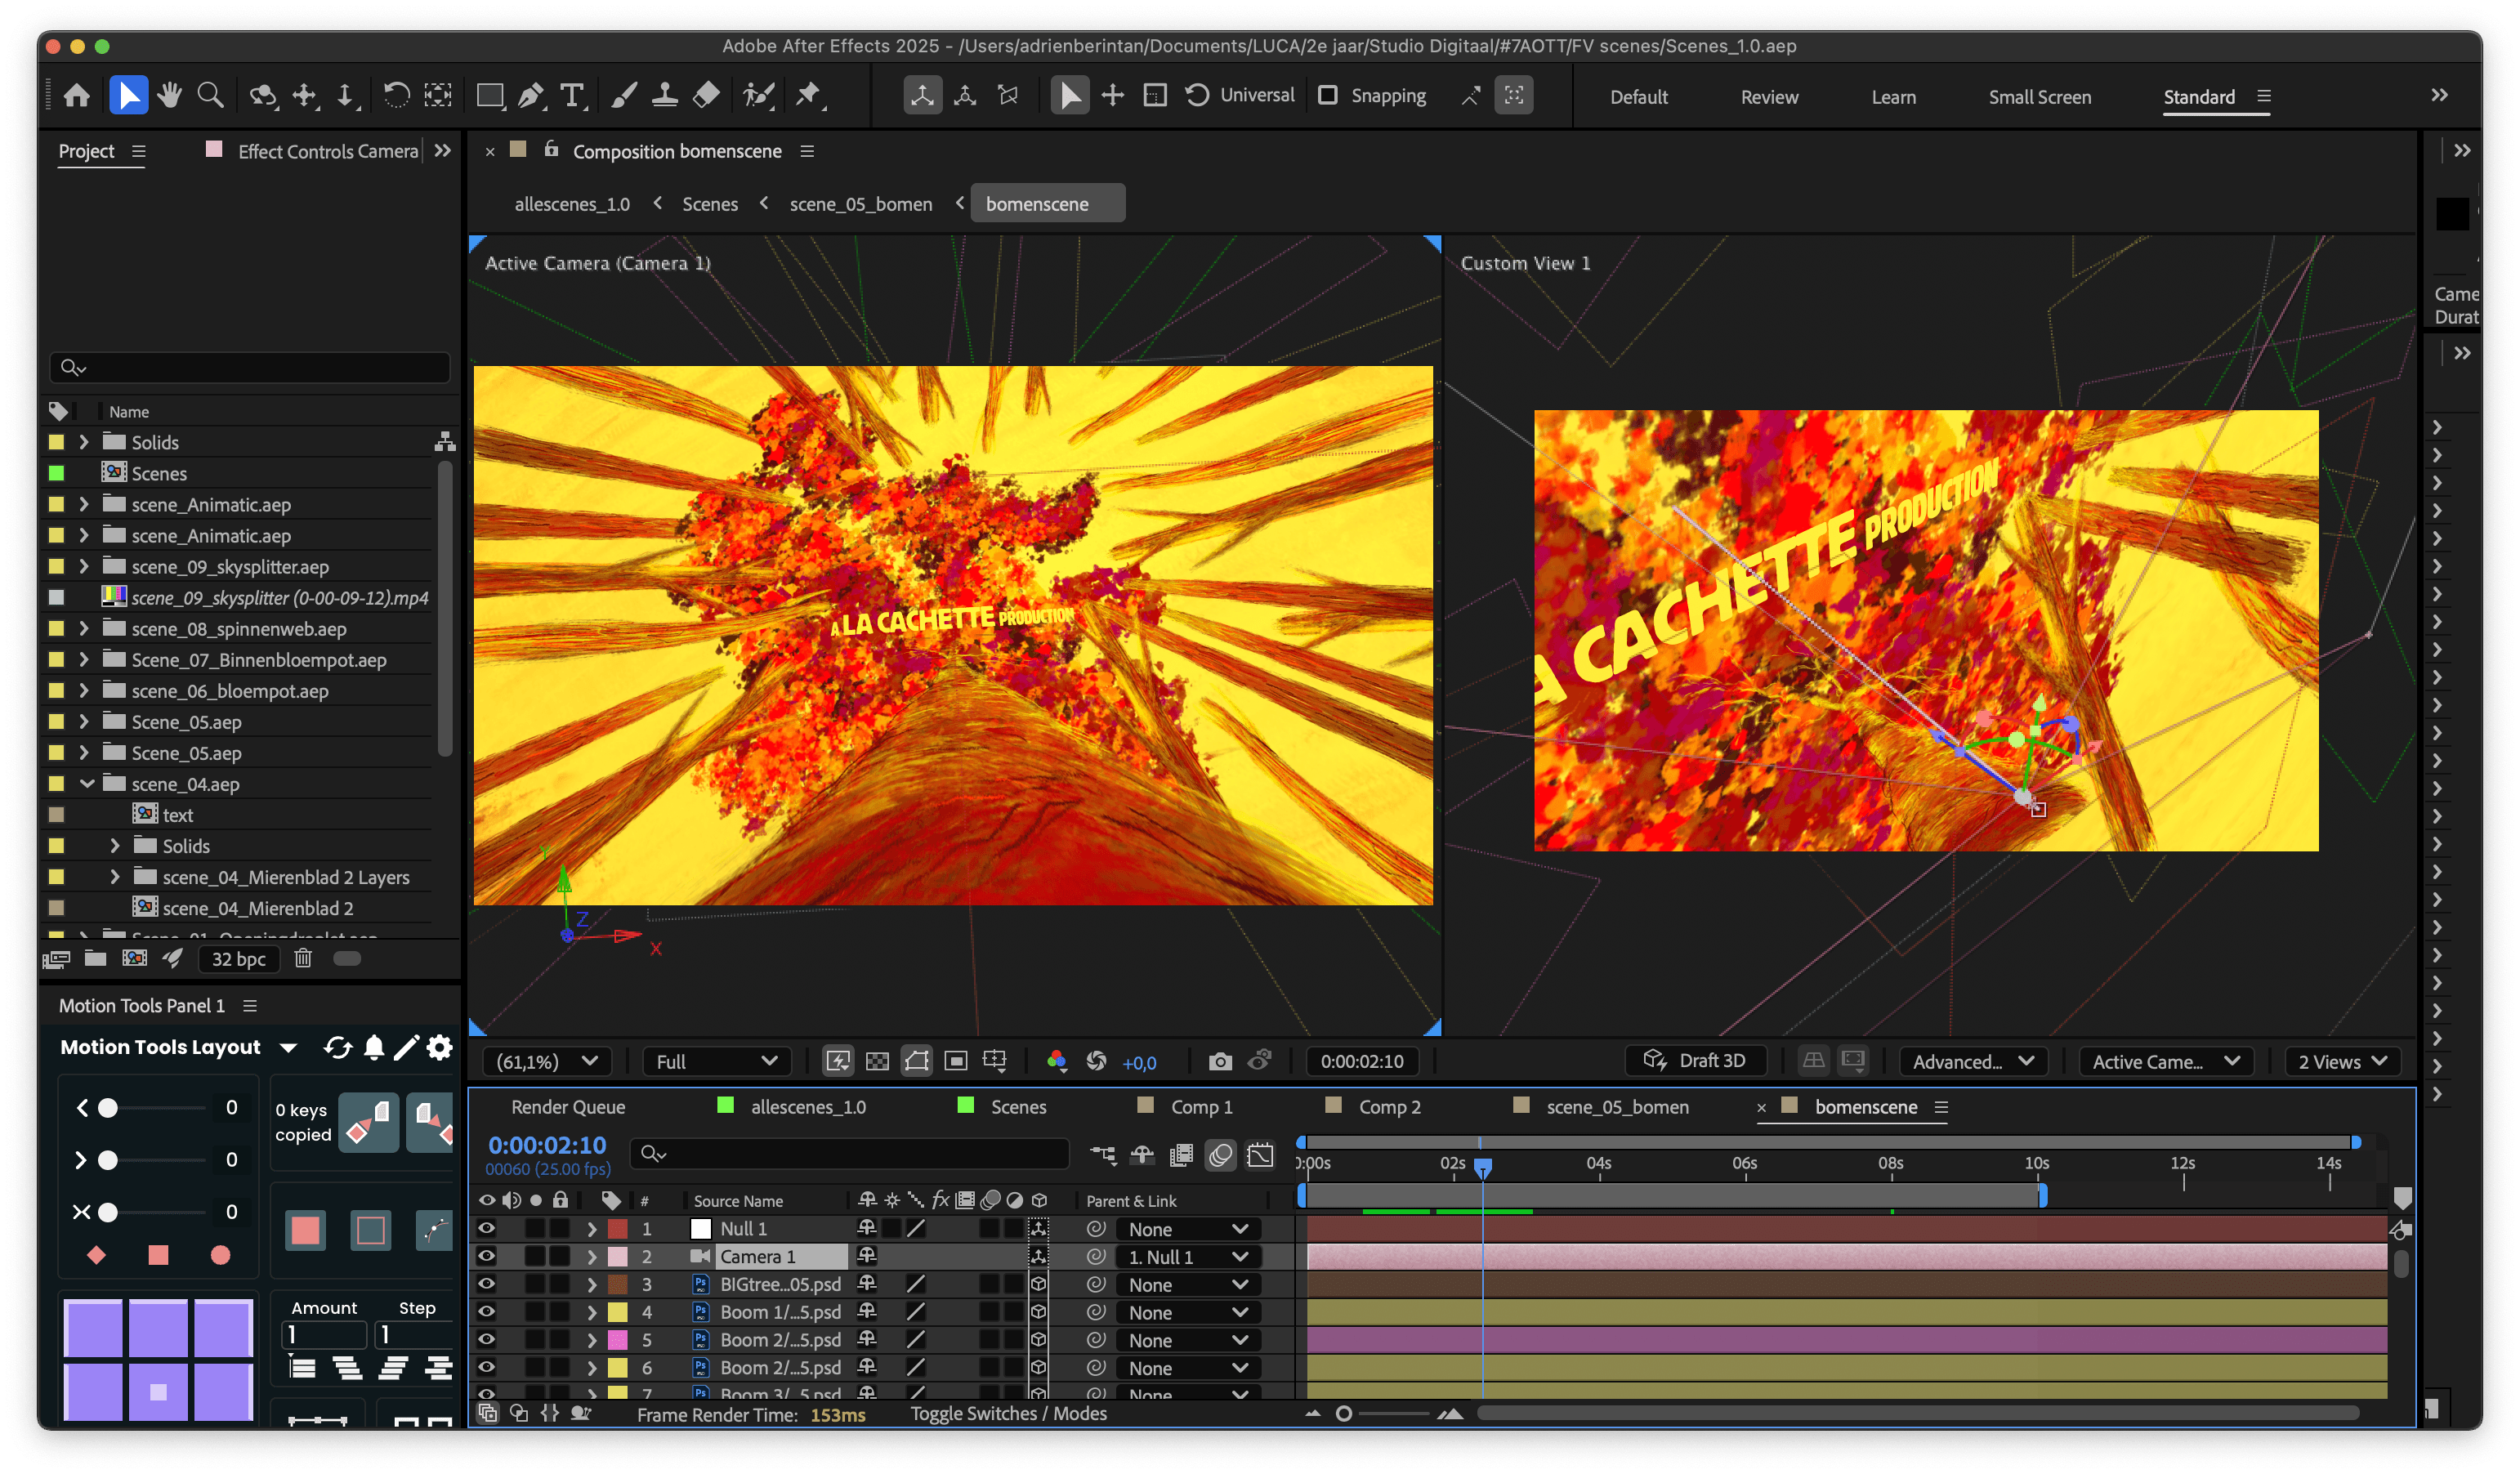Toggle Draft 3D mode
2520x1474 pixels.
pos(1696,1061)
